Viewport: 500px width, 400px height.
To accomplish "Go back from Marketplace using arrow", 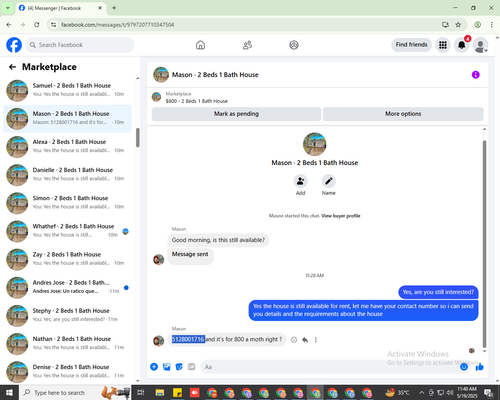I will coord(13,67).
